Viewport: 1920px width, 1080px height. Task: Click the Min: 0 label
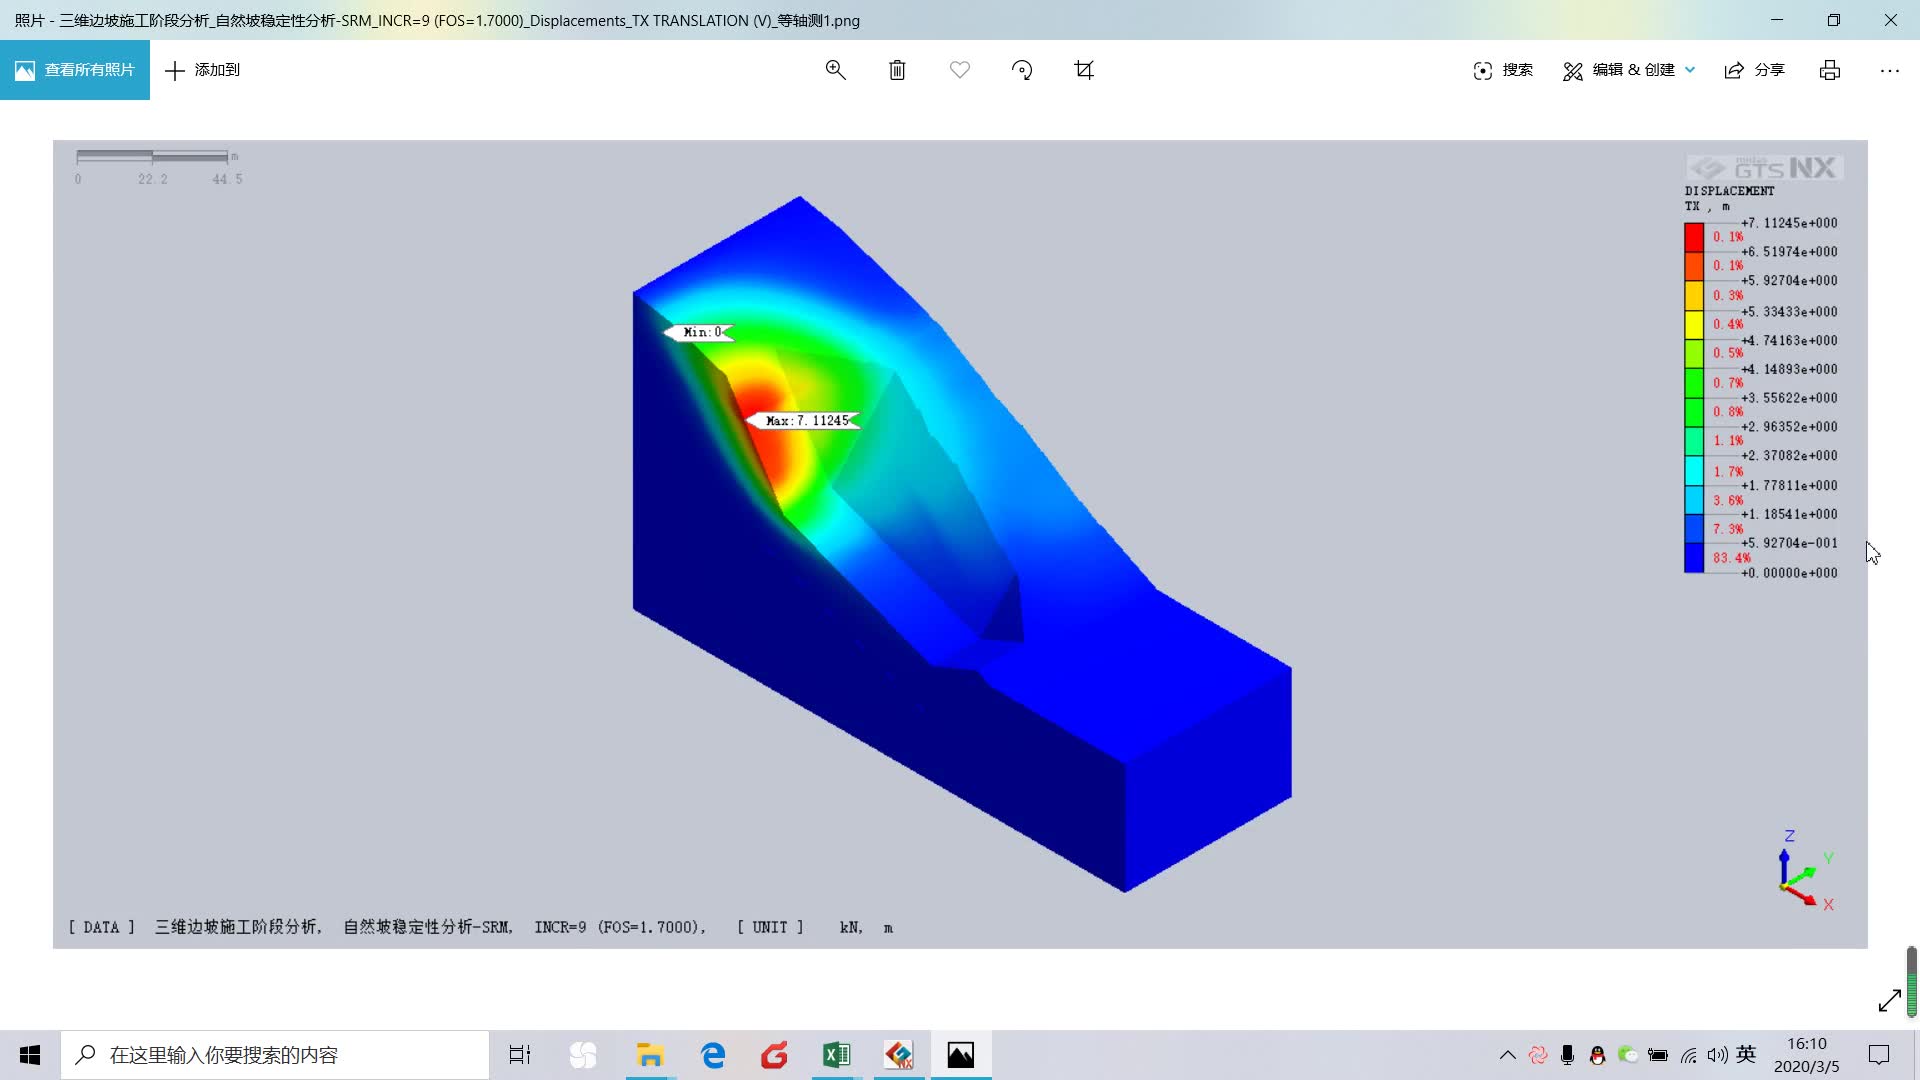701,332
